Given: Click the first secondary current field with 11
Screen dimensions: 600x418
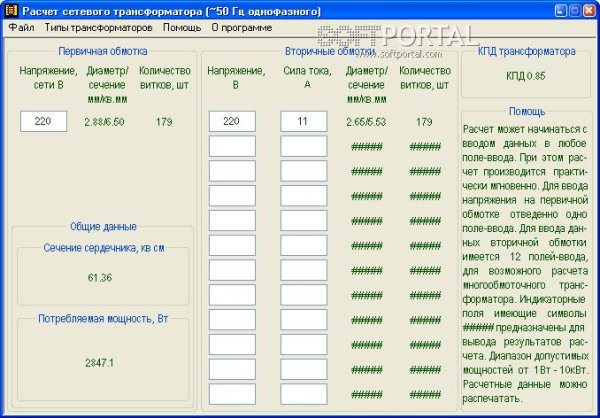Looking at the screenshot, I should [x=304, y=121].
